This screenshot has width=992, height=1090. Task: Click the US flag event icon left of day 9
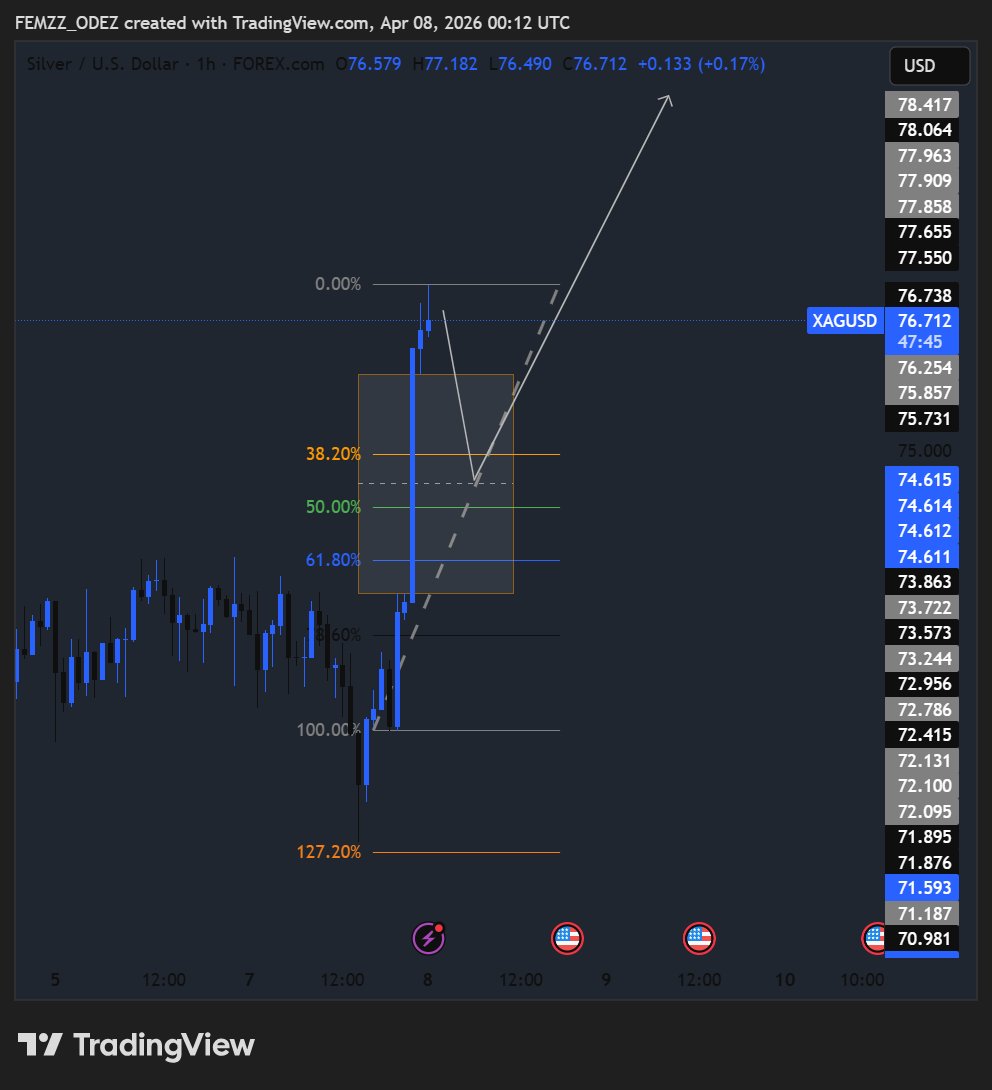pyautogui.click(x=567, y=938)
